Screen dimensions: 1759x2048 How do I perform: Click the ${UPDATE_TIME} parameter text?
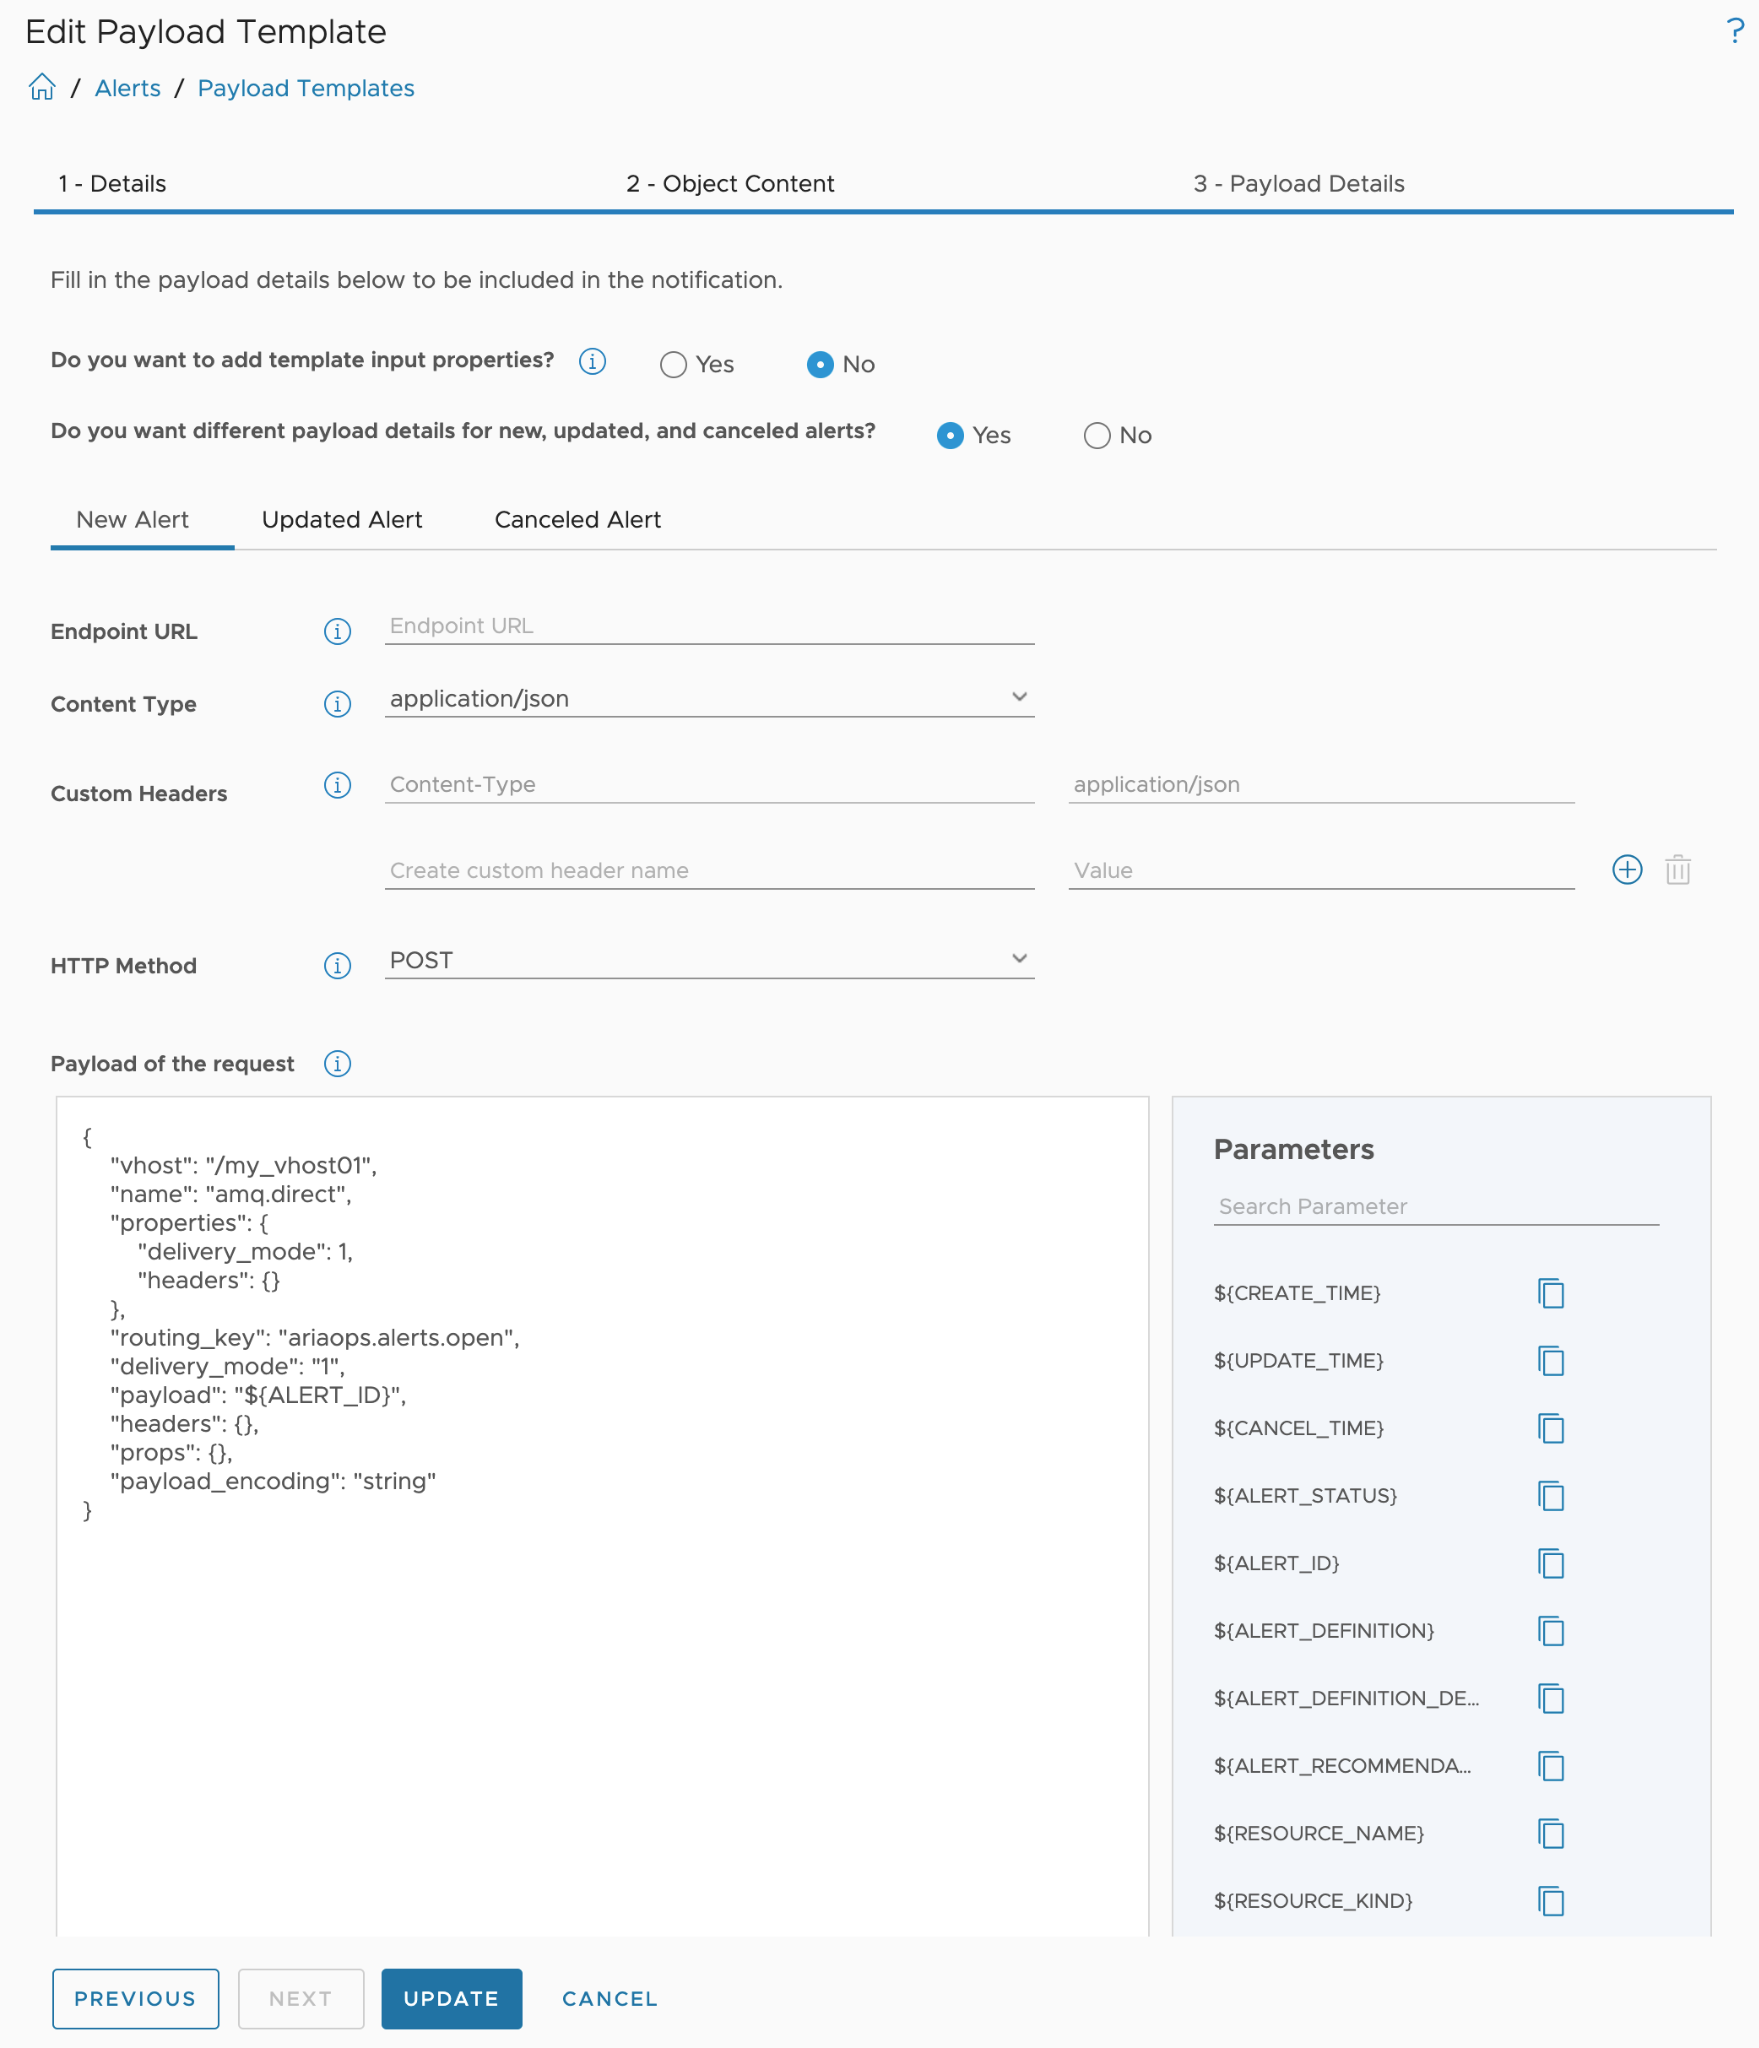[x=1298, y=1360]
